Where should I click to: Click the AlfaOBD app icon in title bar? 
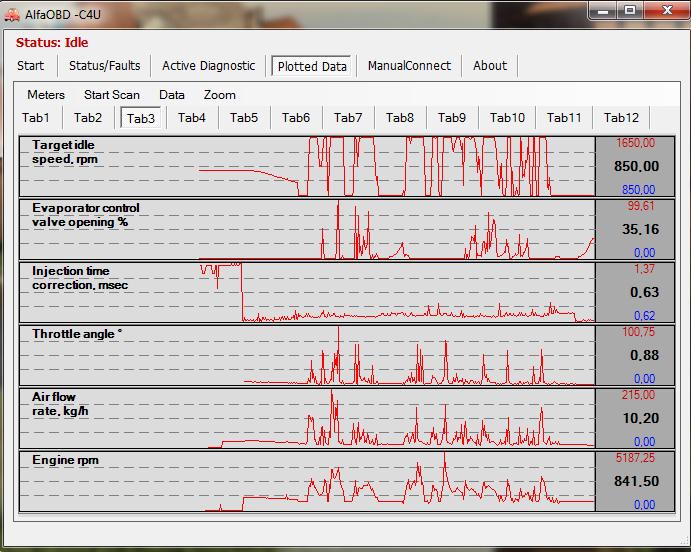(x=12, y=15)
